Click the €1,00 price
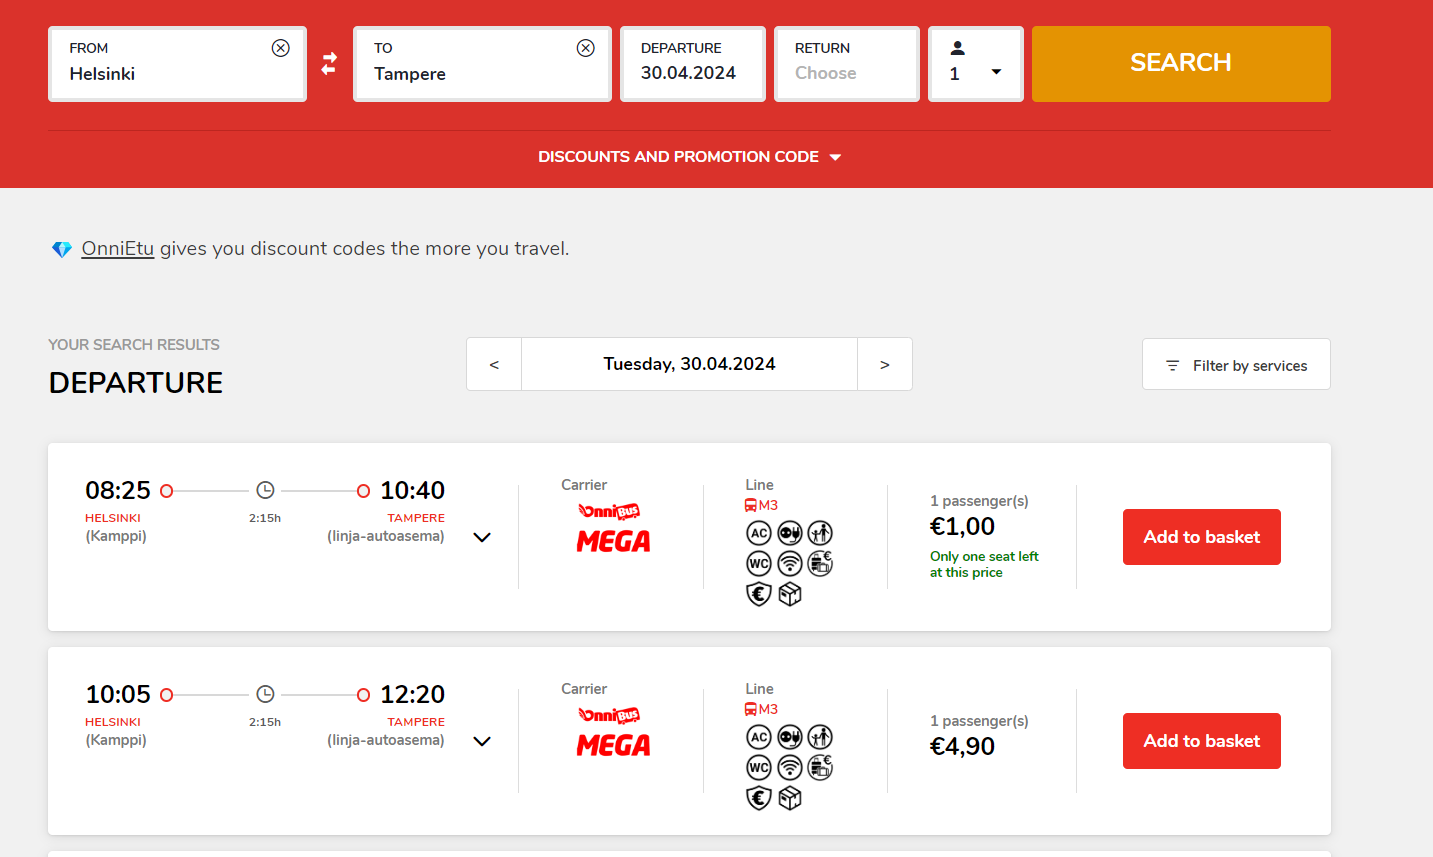Image resolution: width=1433 pixels, height=857 pixels. pyautogui.click(x=962, y=527)
